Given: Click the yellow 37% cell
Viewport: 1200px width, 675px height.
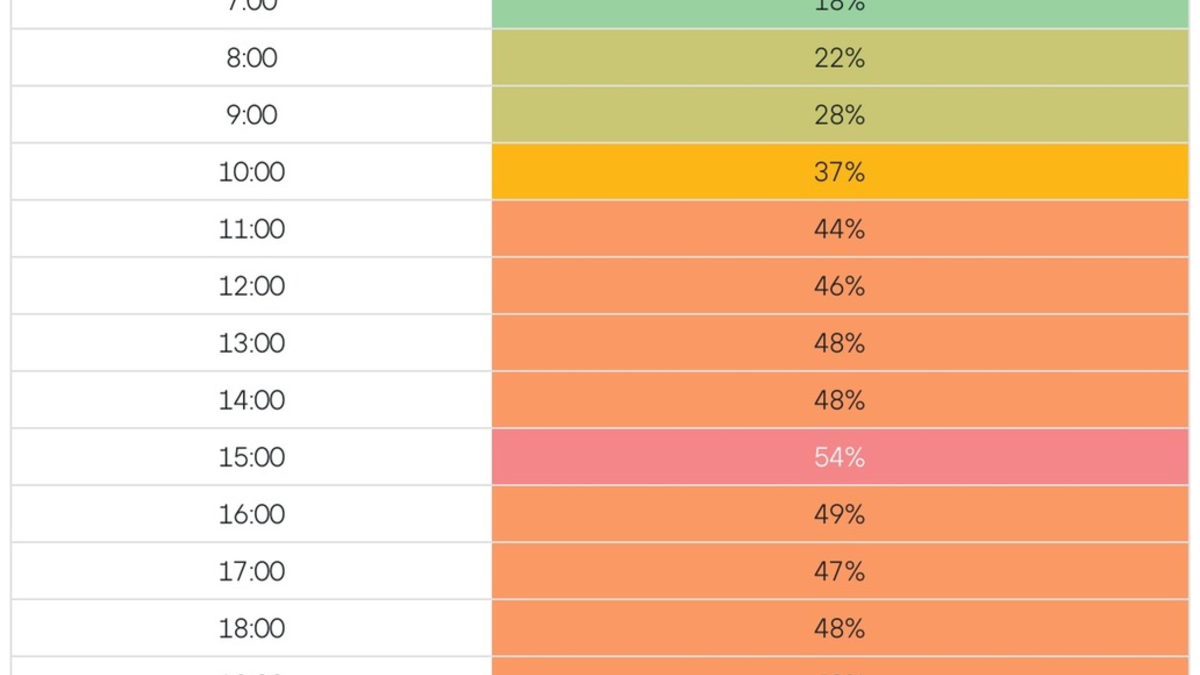Looking at the screenshot, I should [x=839, y=172].
